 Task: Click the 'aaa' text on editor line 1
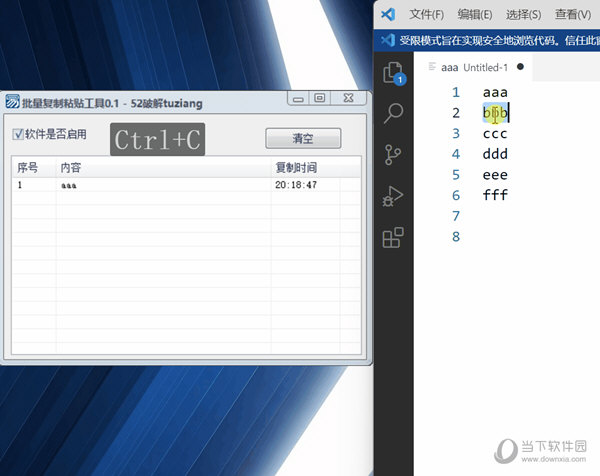(x=495, y=93)
